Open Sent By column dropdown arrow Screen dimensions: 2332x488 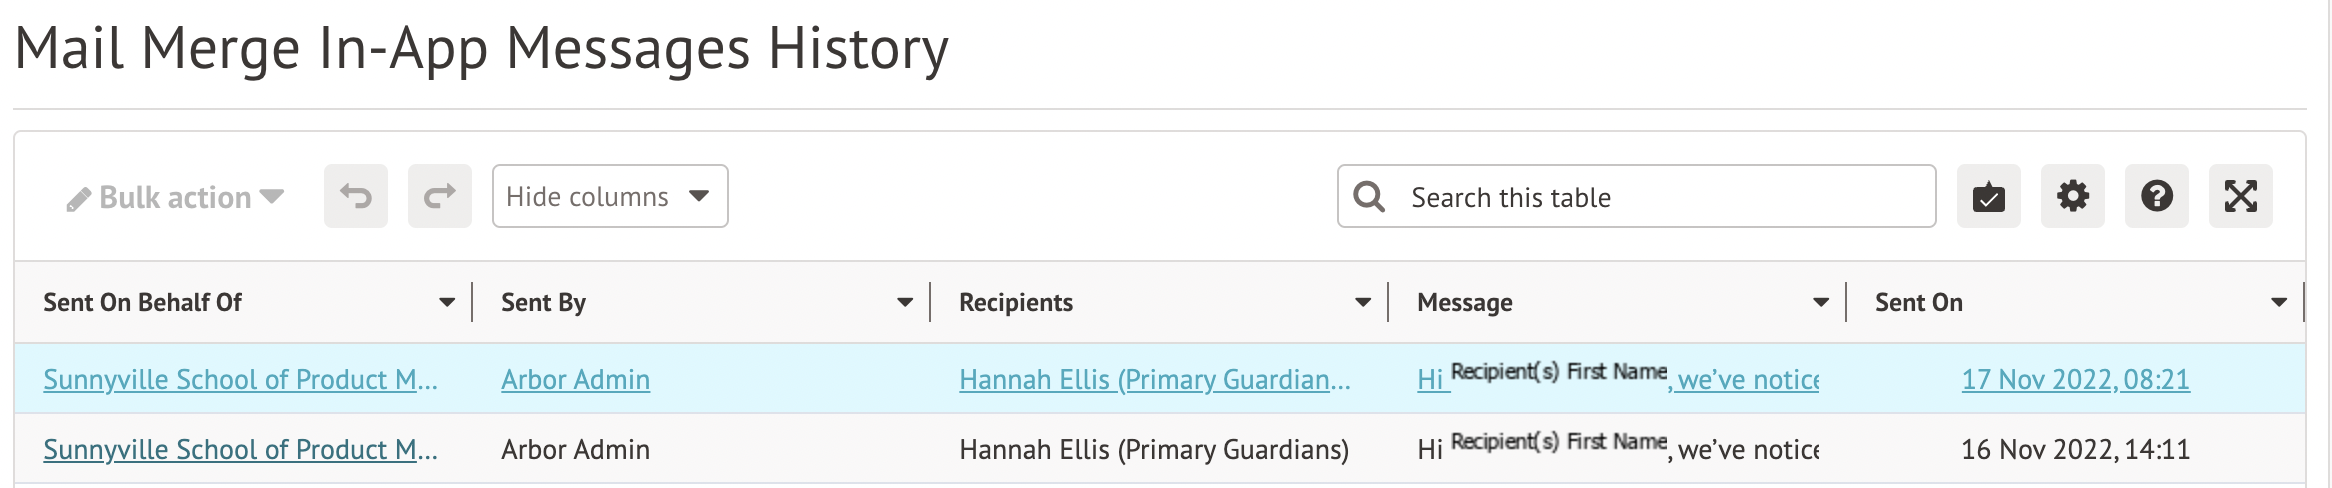click(904, 302)
